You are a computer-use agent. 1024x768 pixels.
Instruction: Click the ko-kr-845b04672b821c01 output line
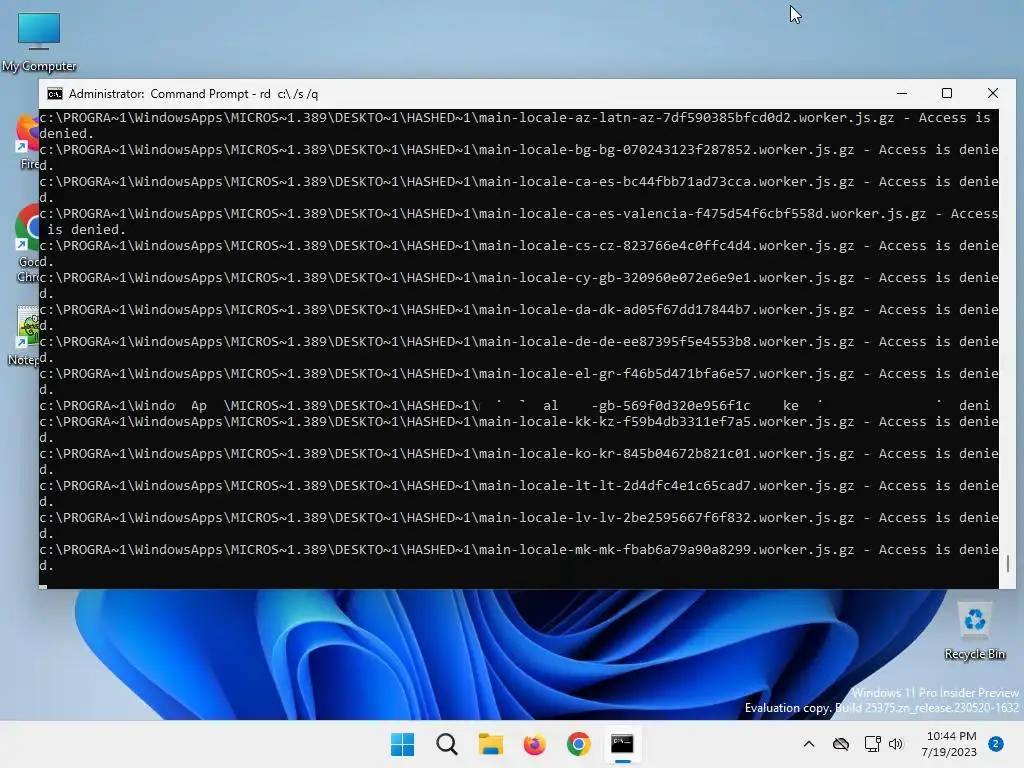[x=519, y=462]
